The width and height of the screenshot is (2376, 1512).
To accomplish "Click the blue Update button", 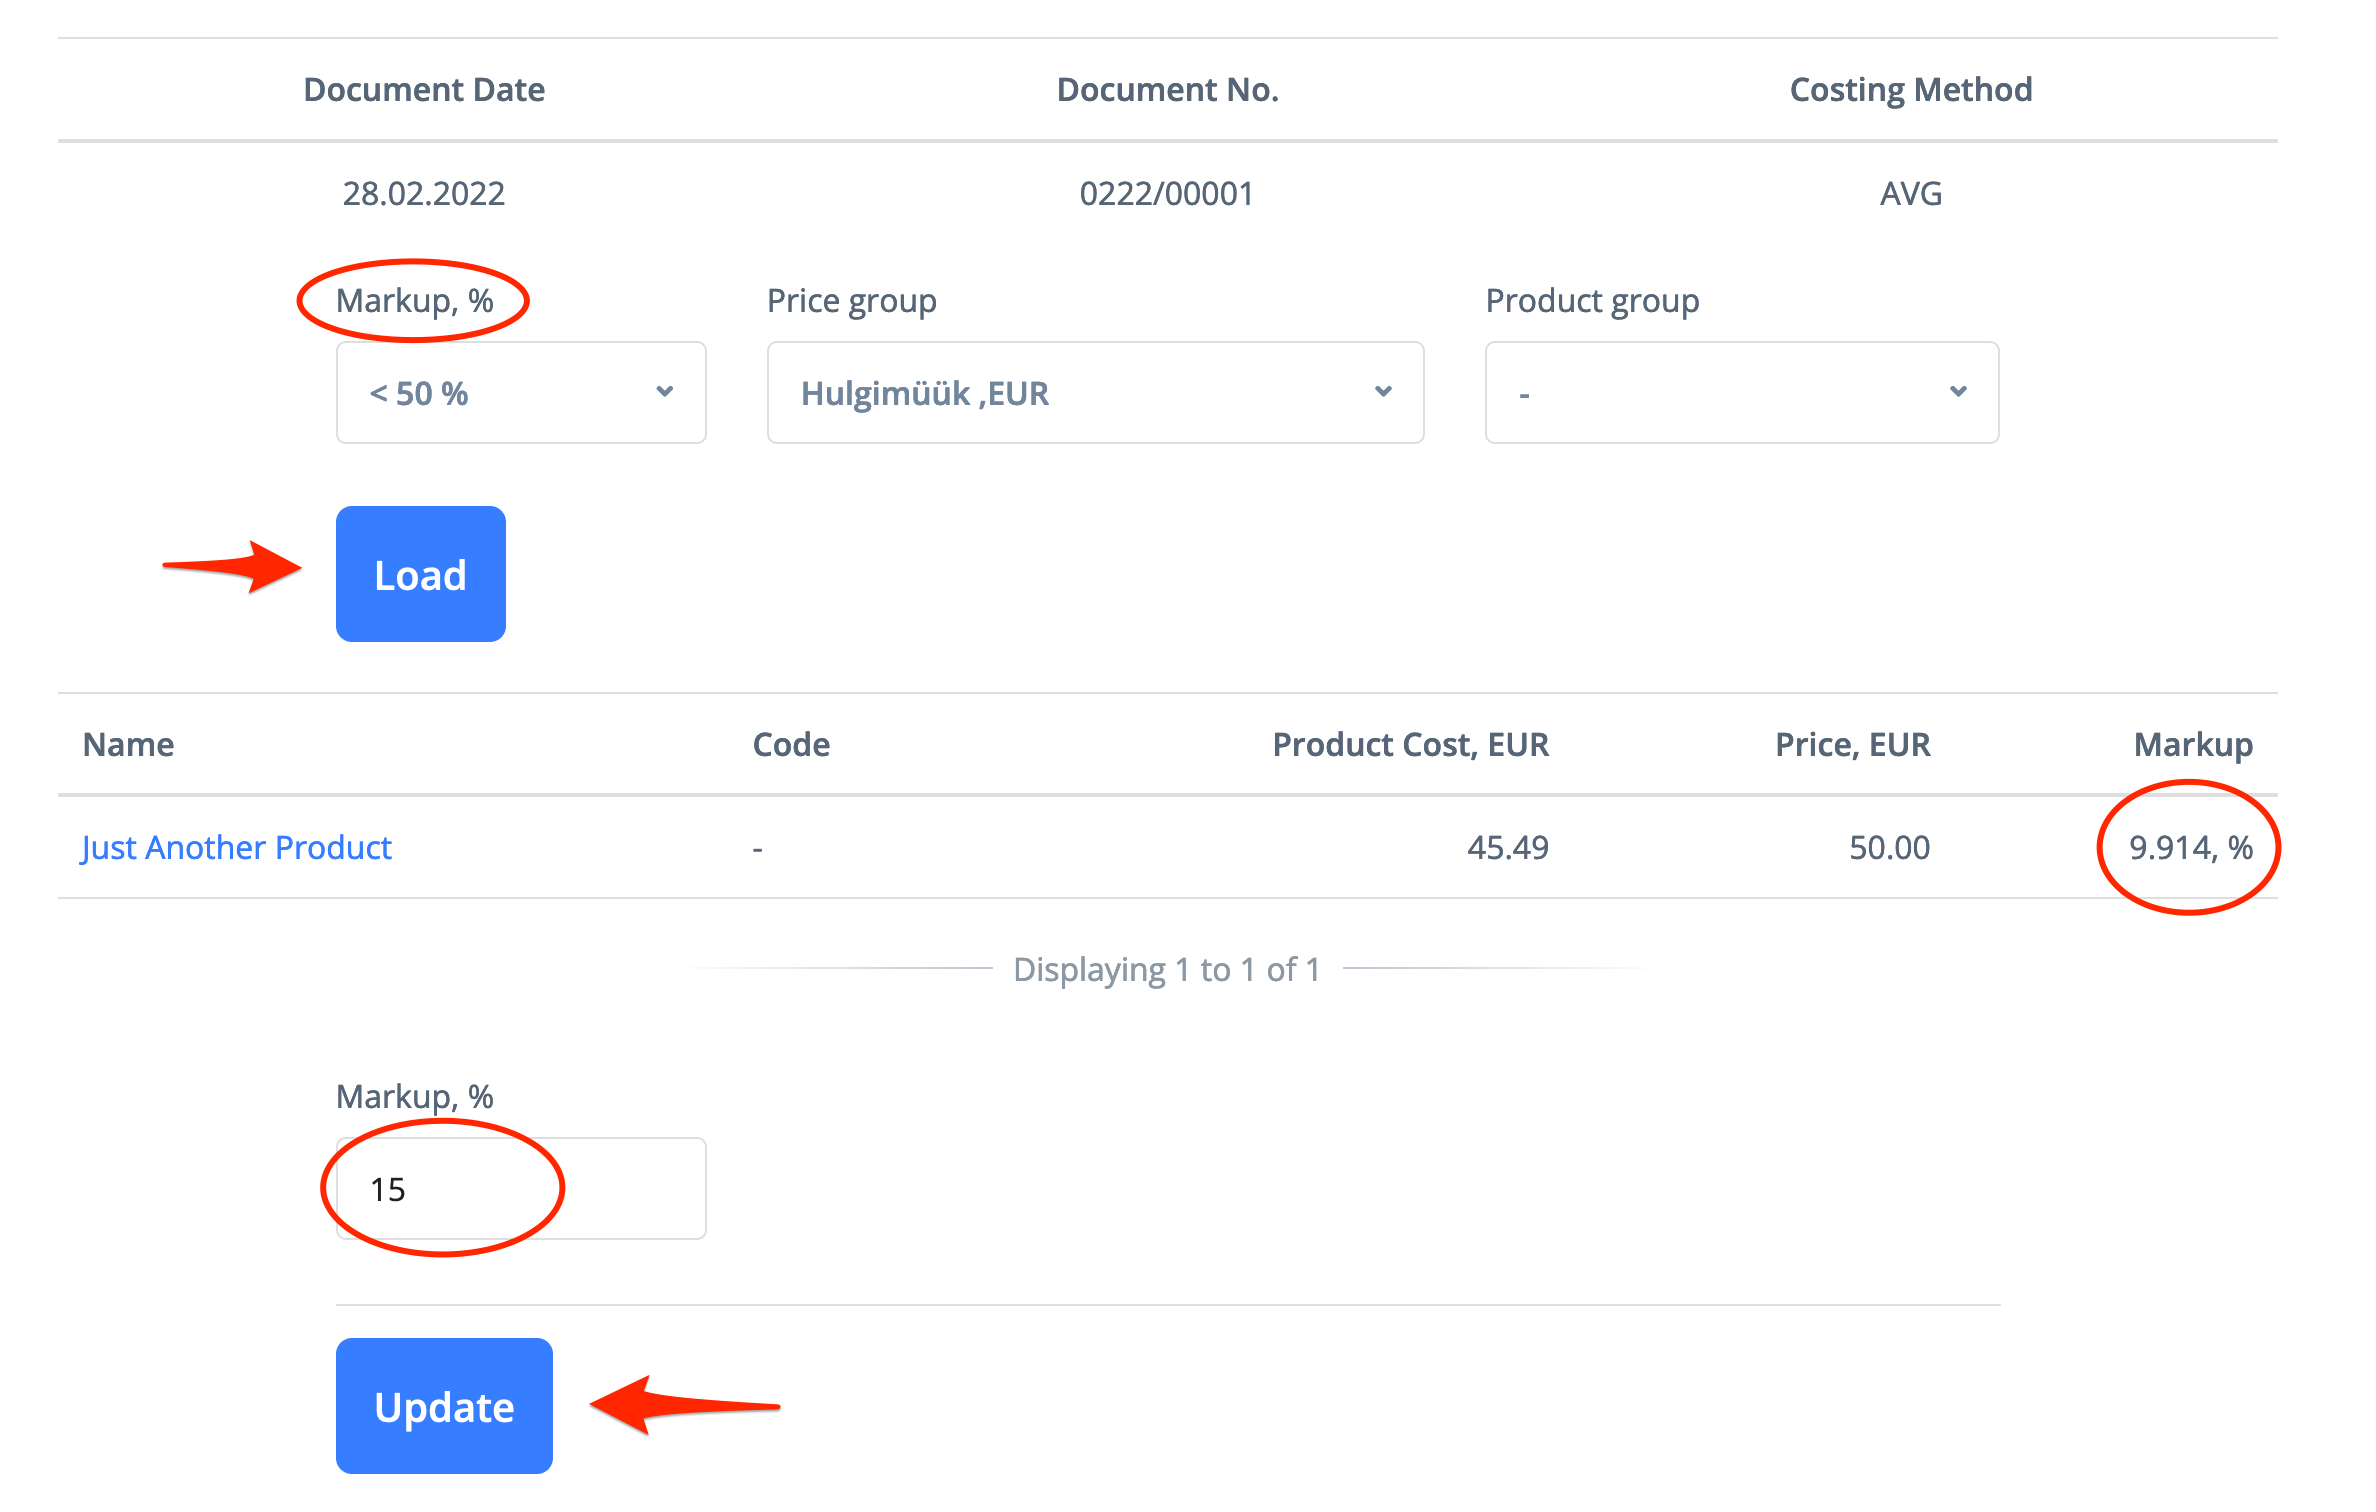I will pos(444,1405).
